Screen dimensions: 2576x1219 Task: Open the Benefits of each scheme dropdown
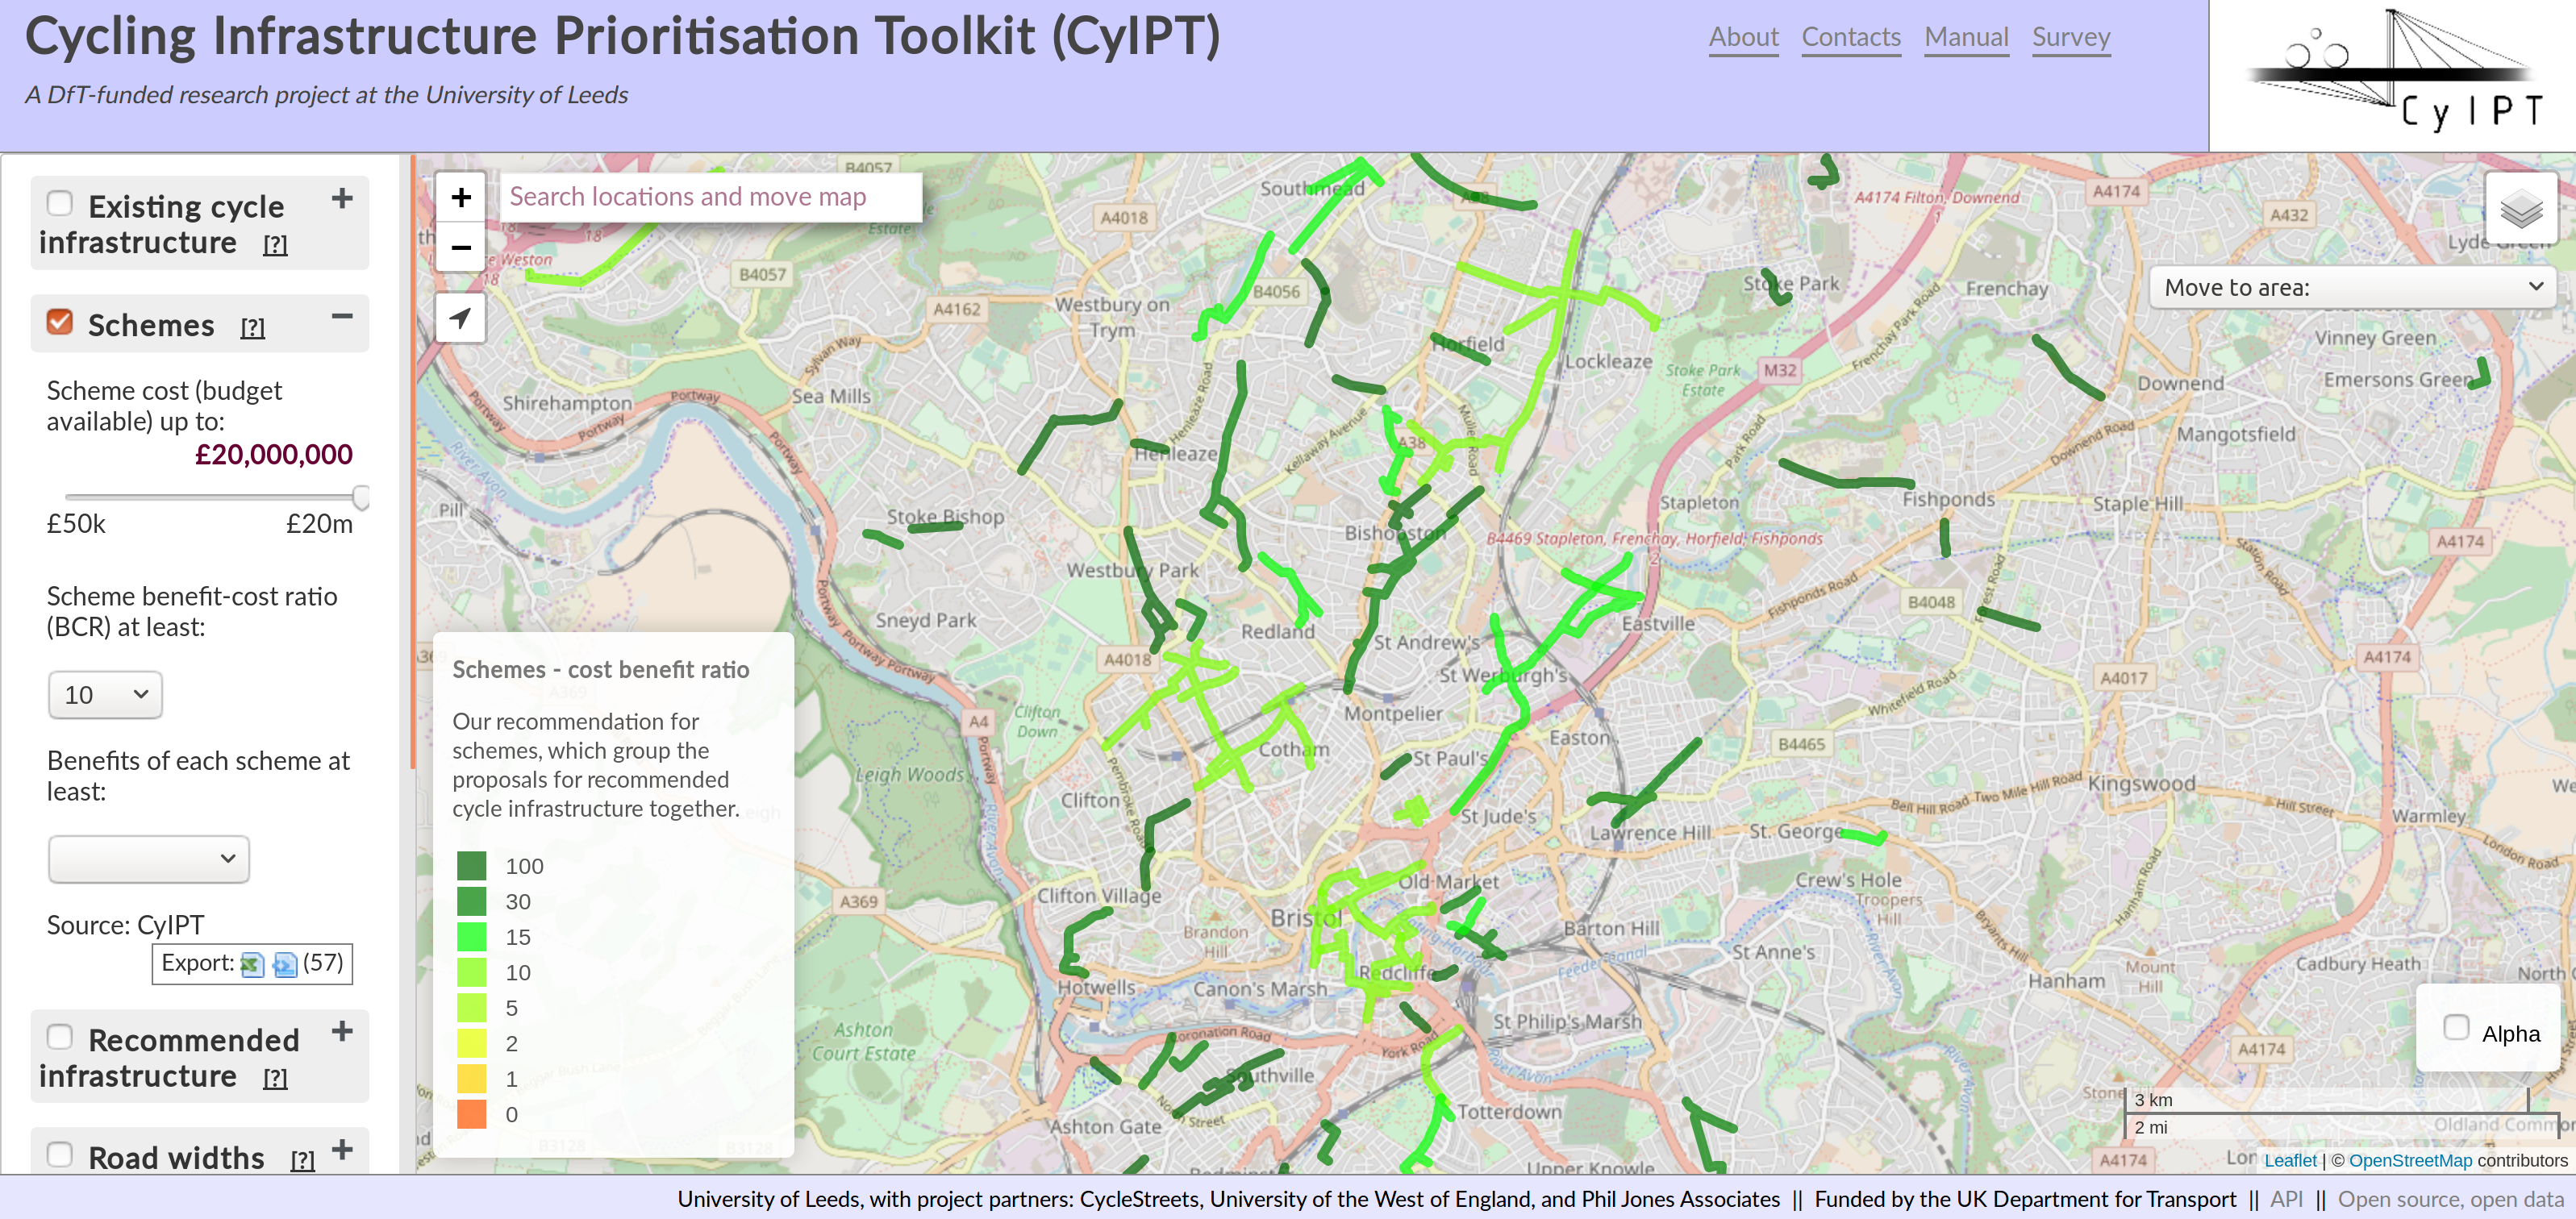146,858
